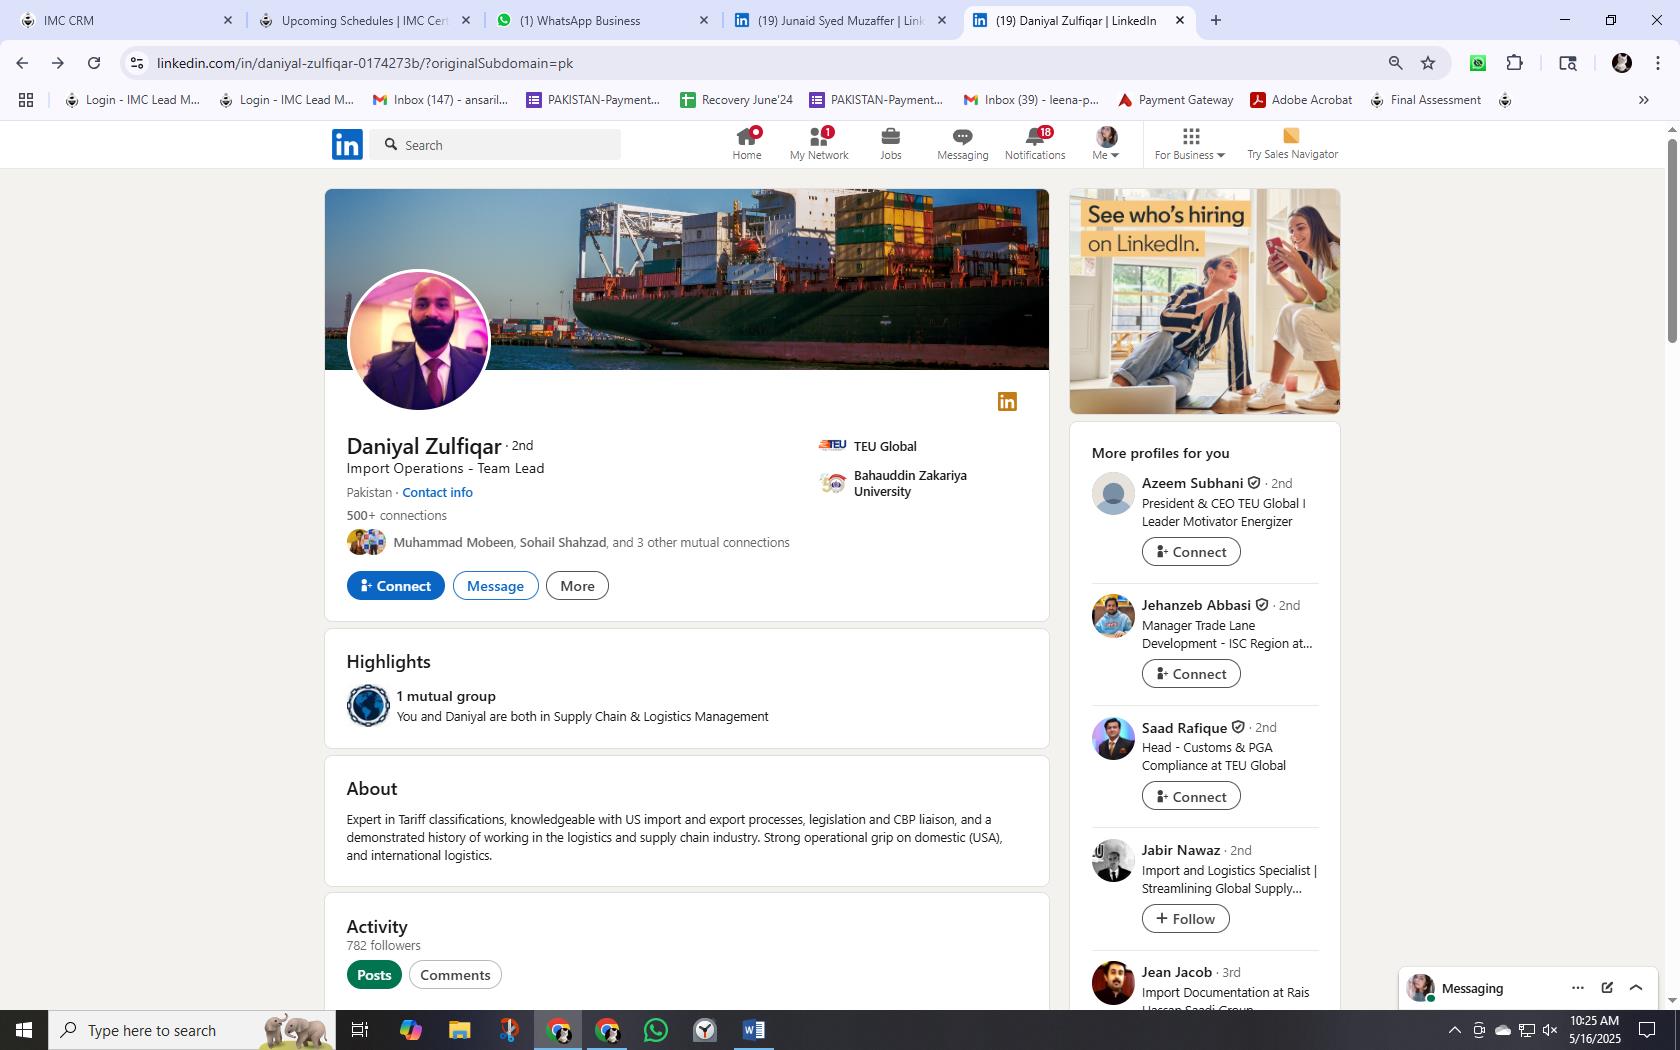Viewport: 1680px width, 1050px height.
Task: Open Adobe Acrobat bookmark
Action: 1301,100
